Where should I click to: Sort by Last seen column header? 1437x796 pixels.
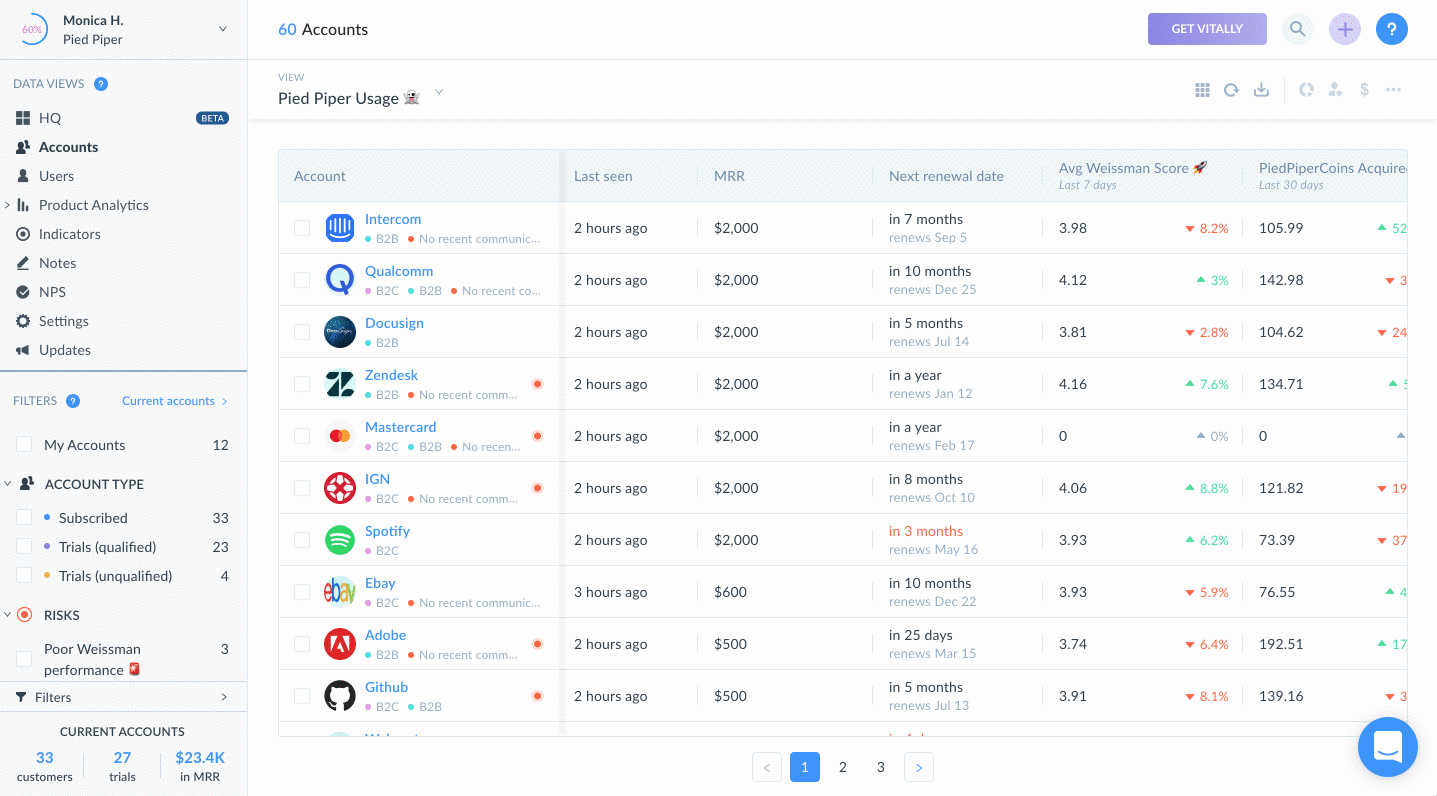pos(603,176)
